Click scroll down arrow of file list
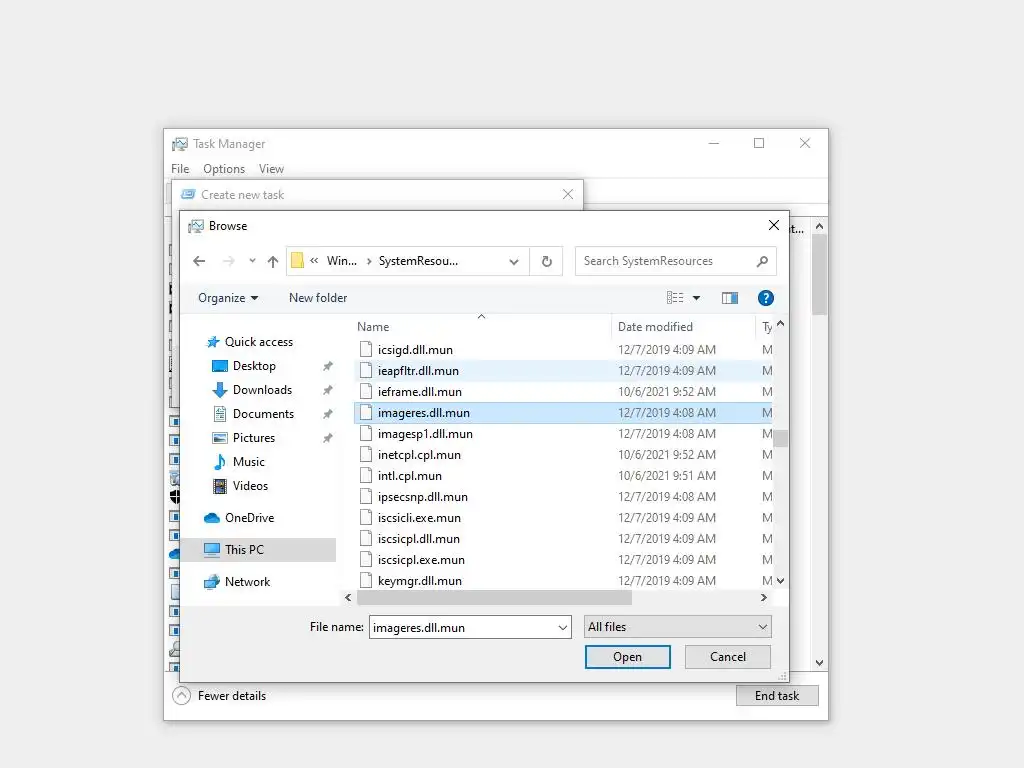This screenshot has width=1024, height=768. pos(780,581)
